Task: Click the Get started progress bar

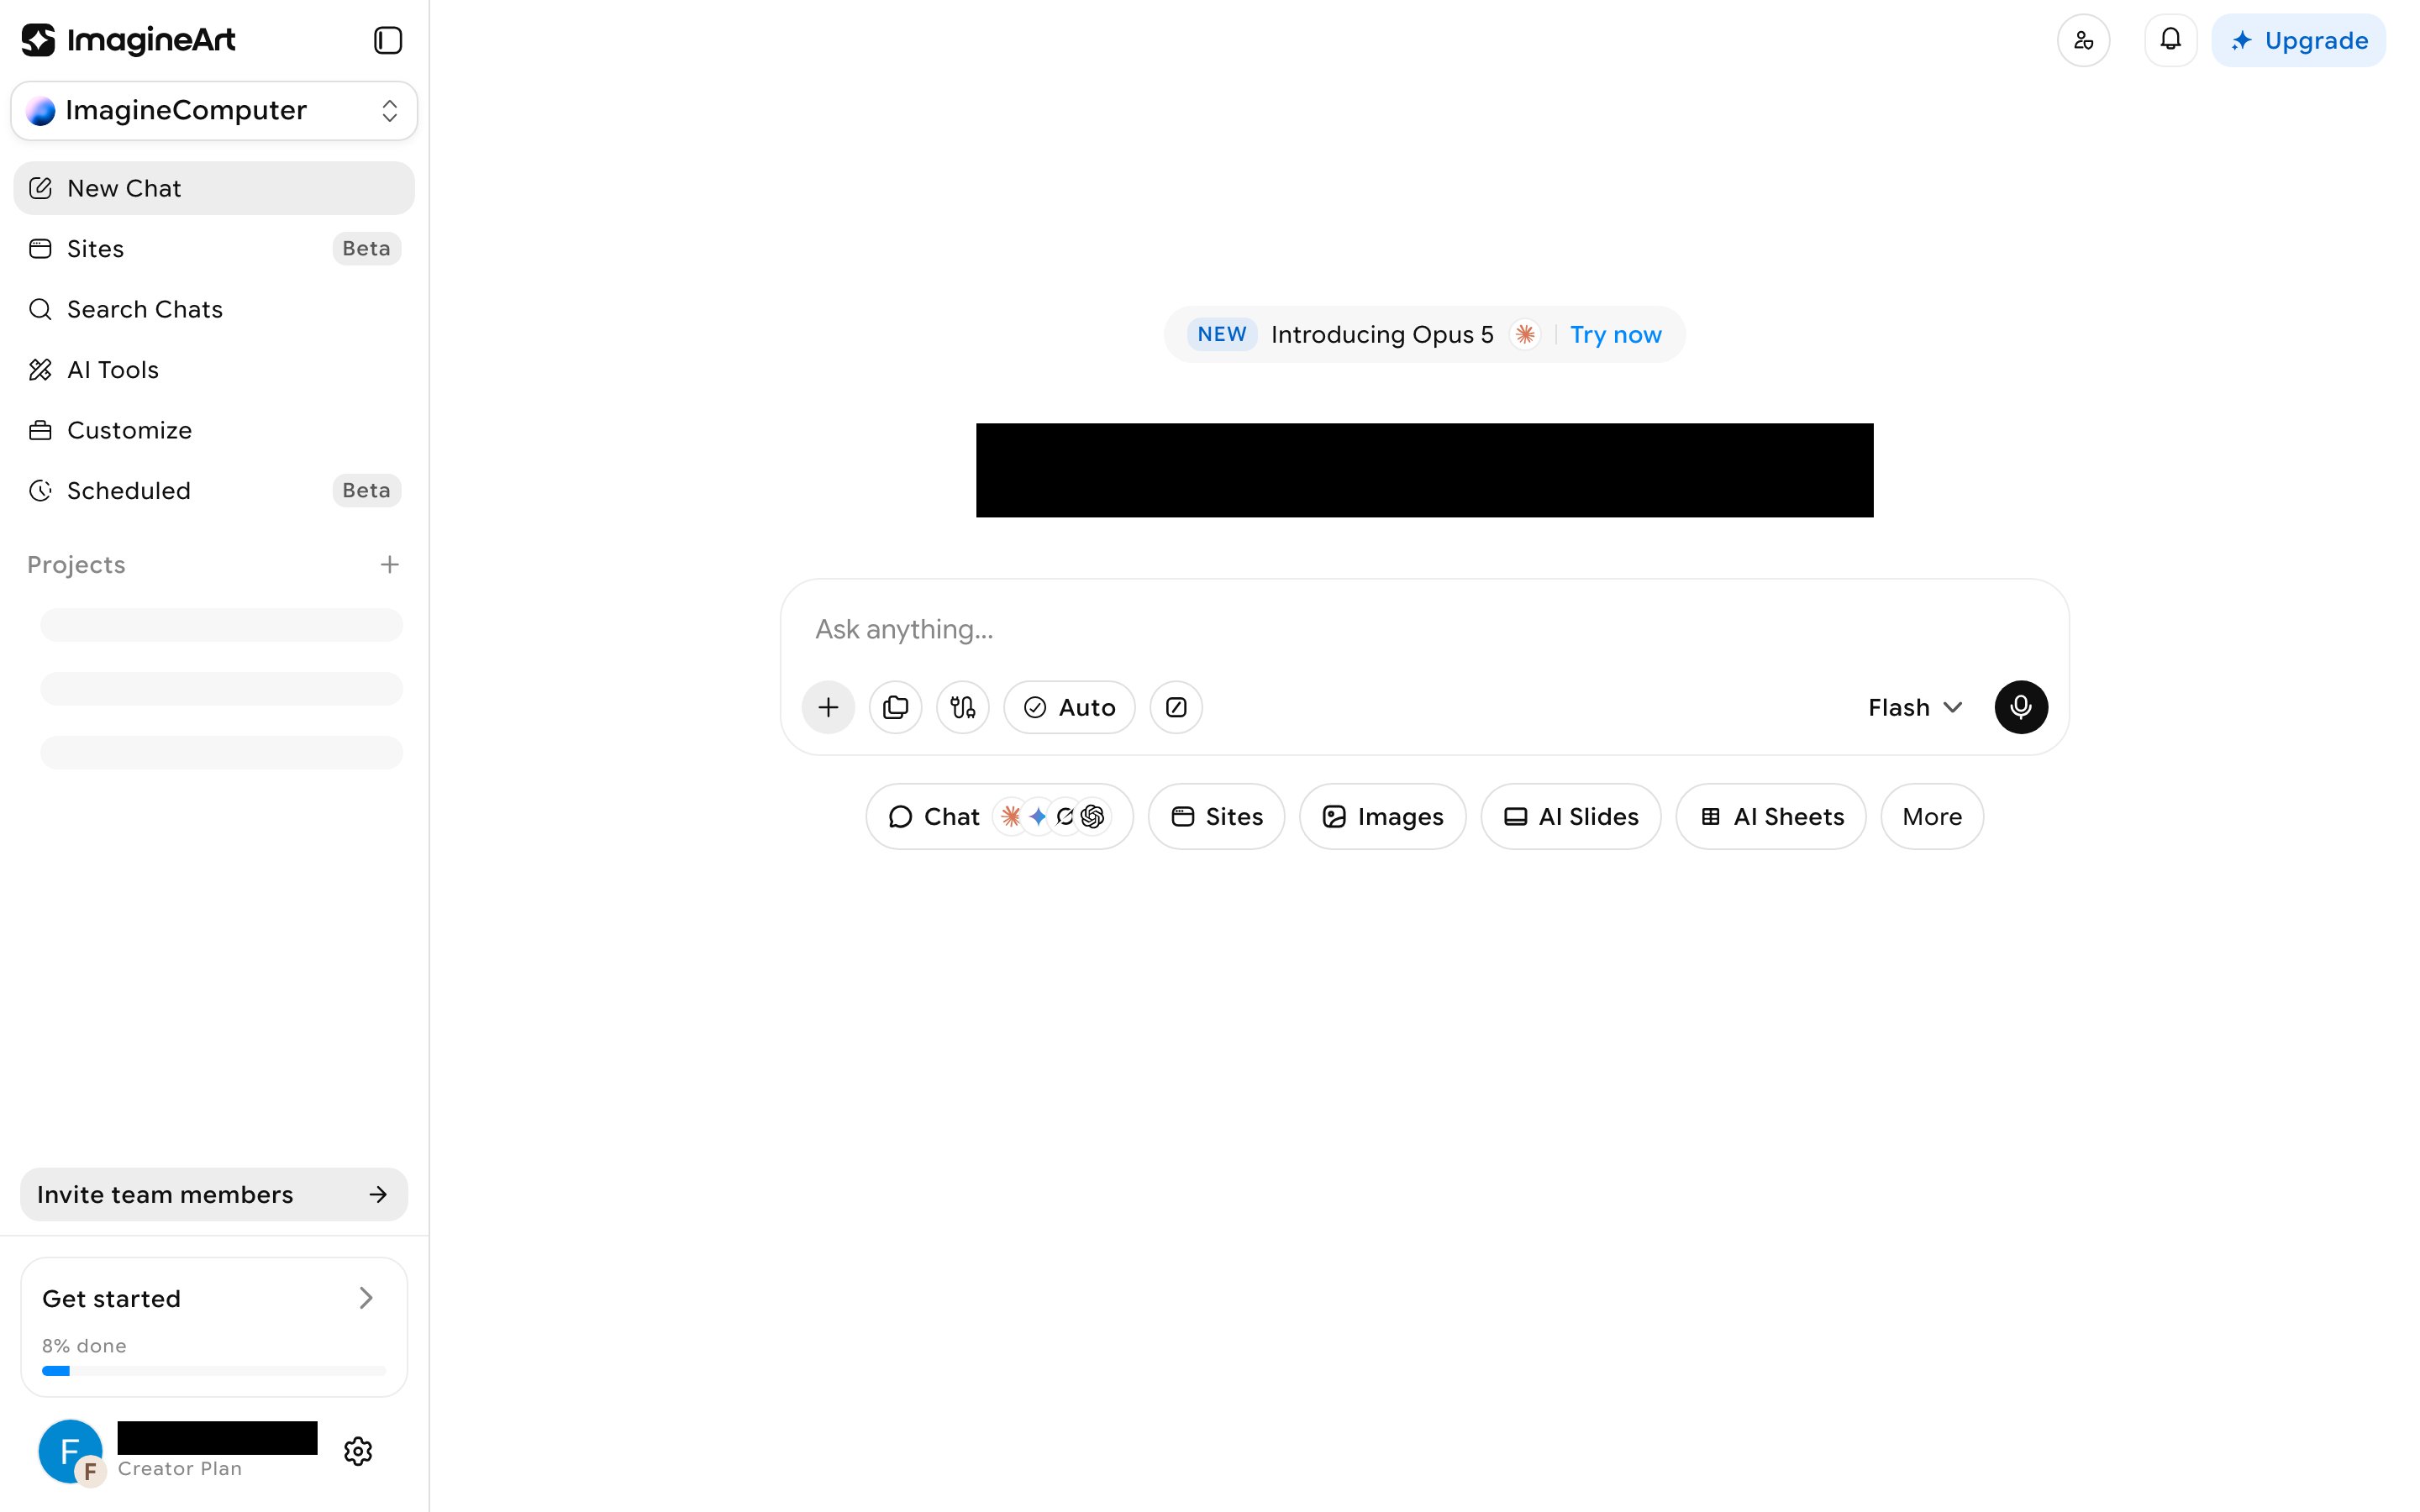Action: pos(214,1371)
